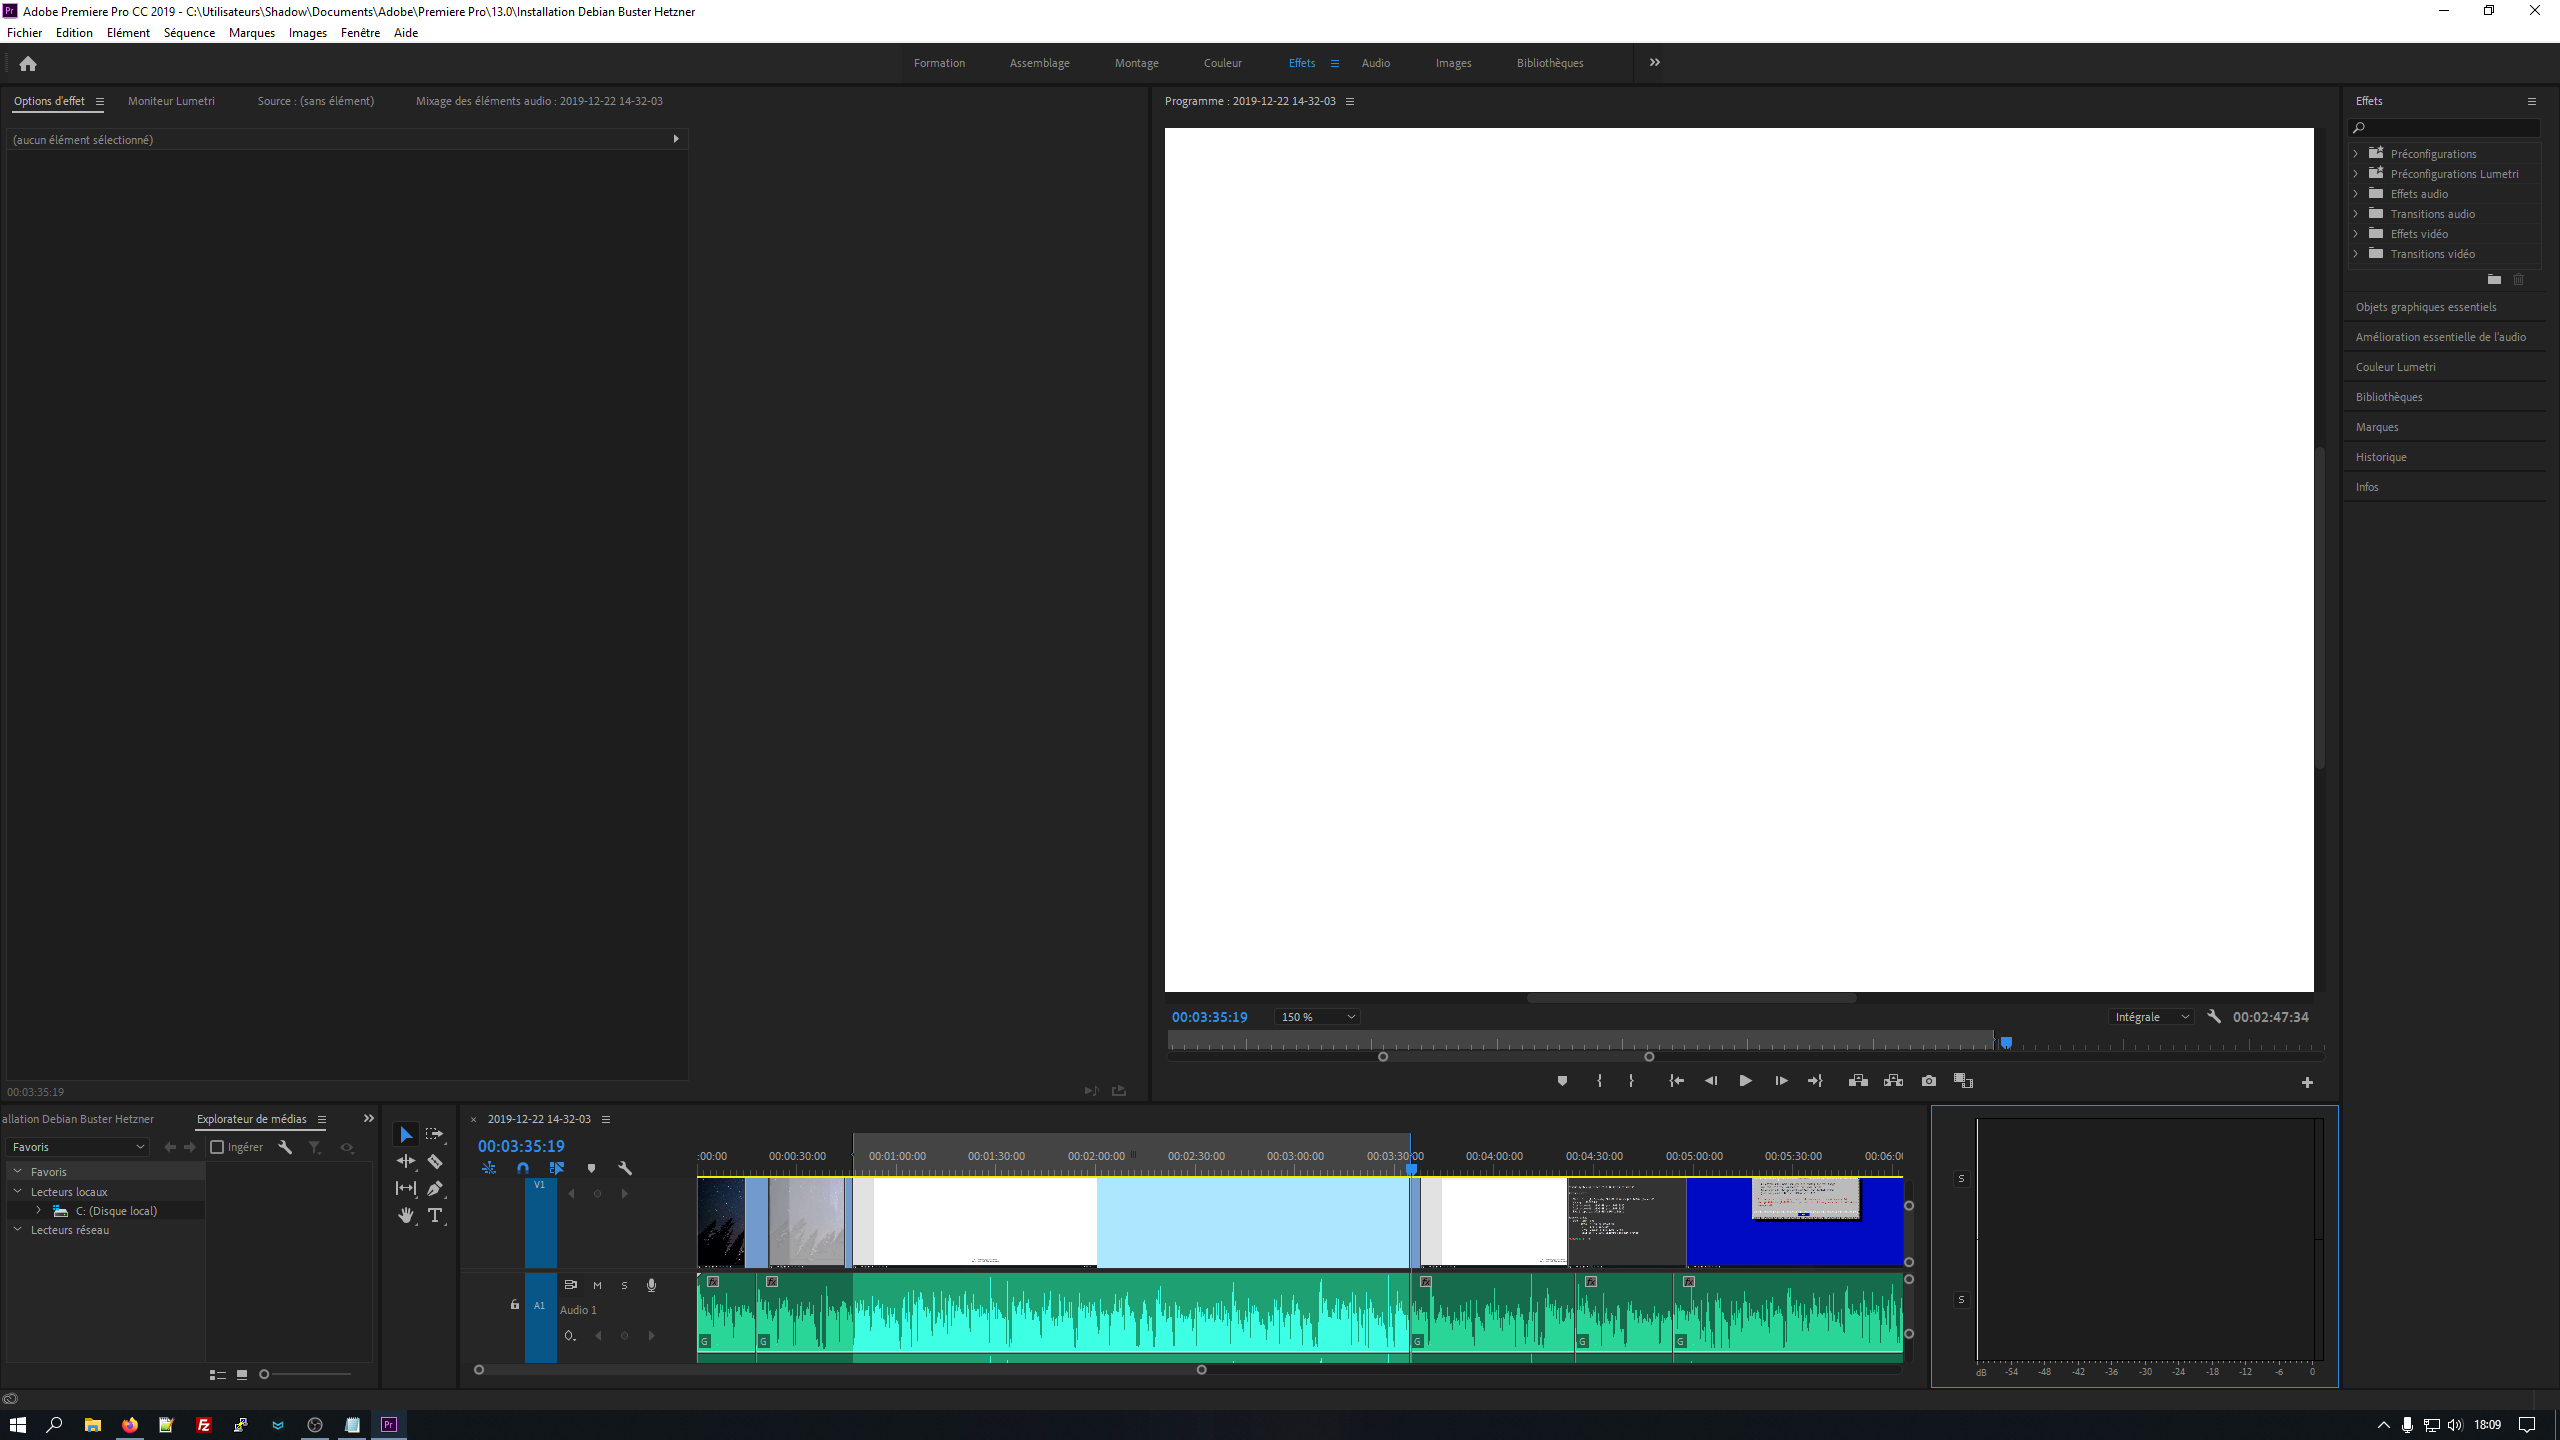Click the timeline playhead timecode 00:03:35:19
Viewport: 2560px width, 1440px height.
tap(521, 1146)
